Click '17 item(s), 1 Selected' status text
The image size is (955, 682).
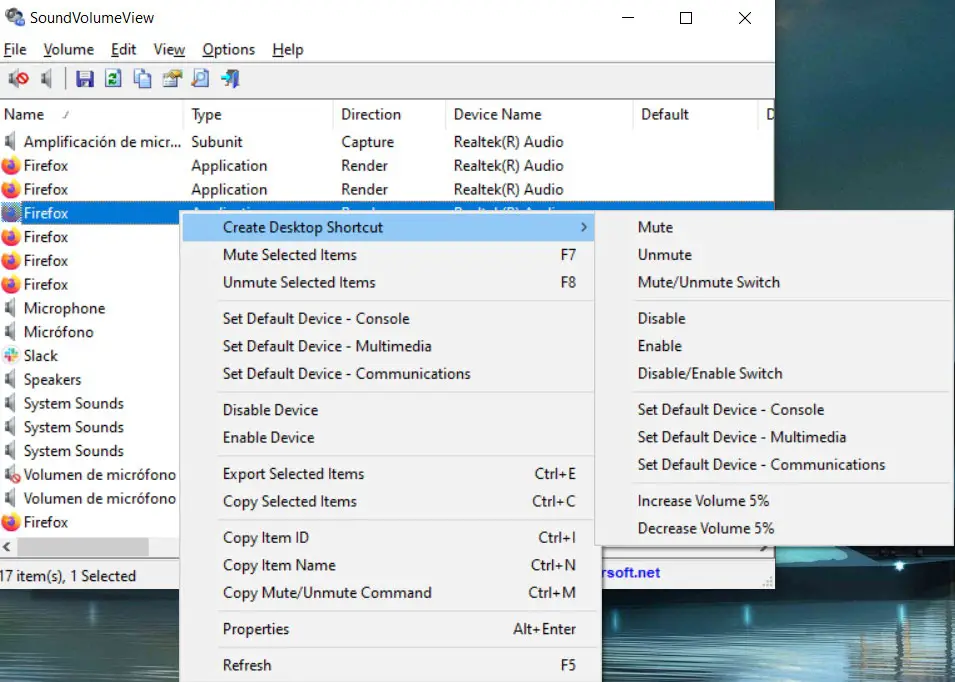click(68, 576)
